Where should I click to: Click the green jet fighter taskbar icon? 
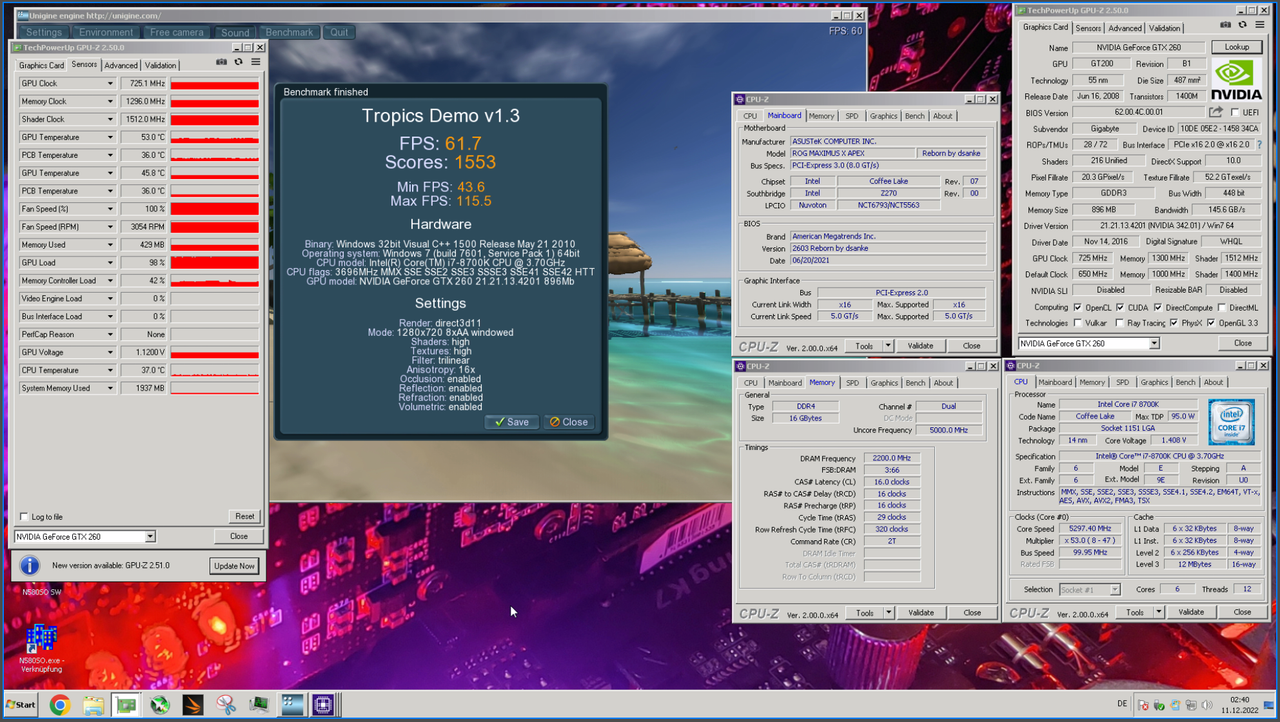(159, 705)
